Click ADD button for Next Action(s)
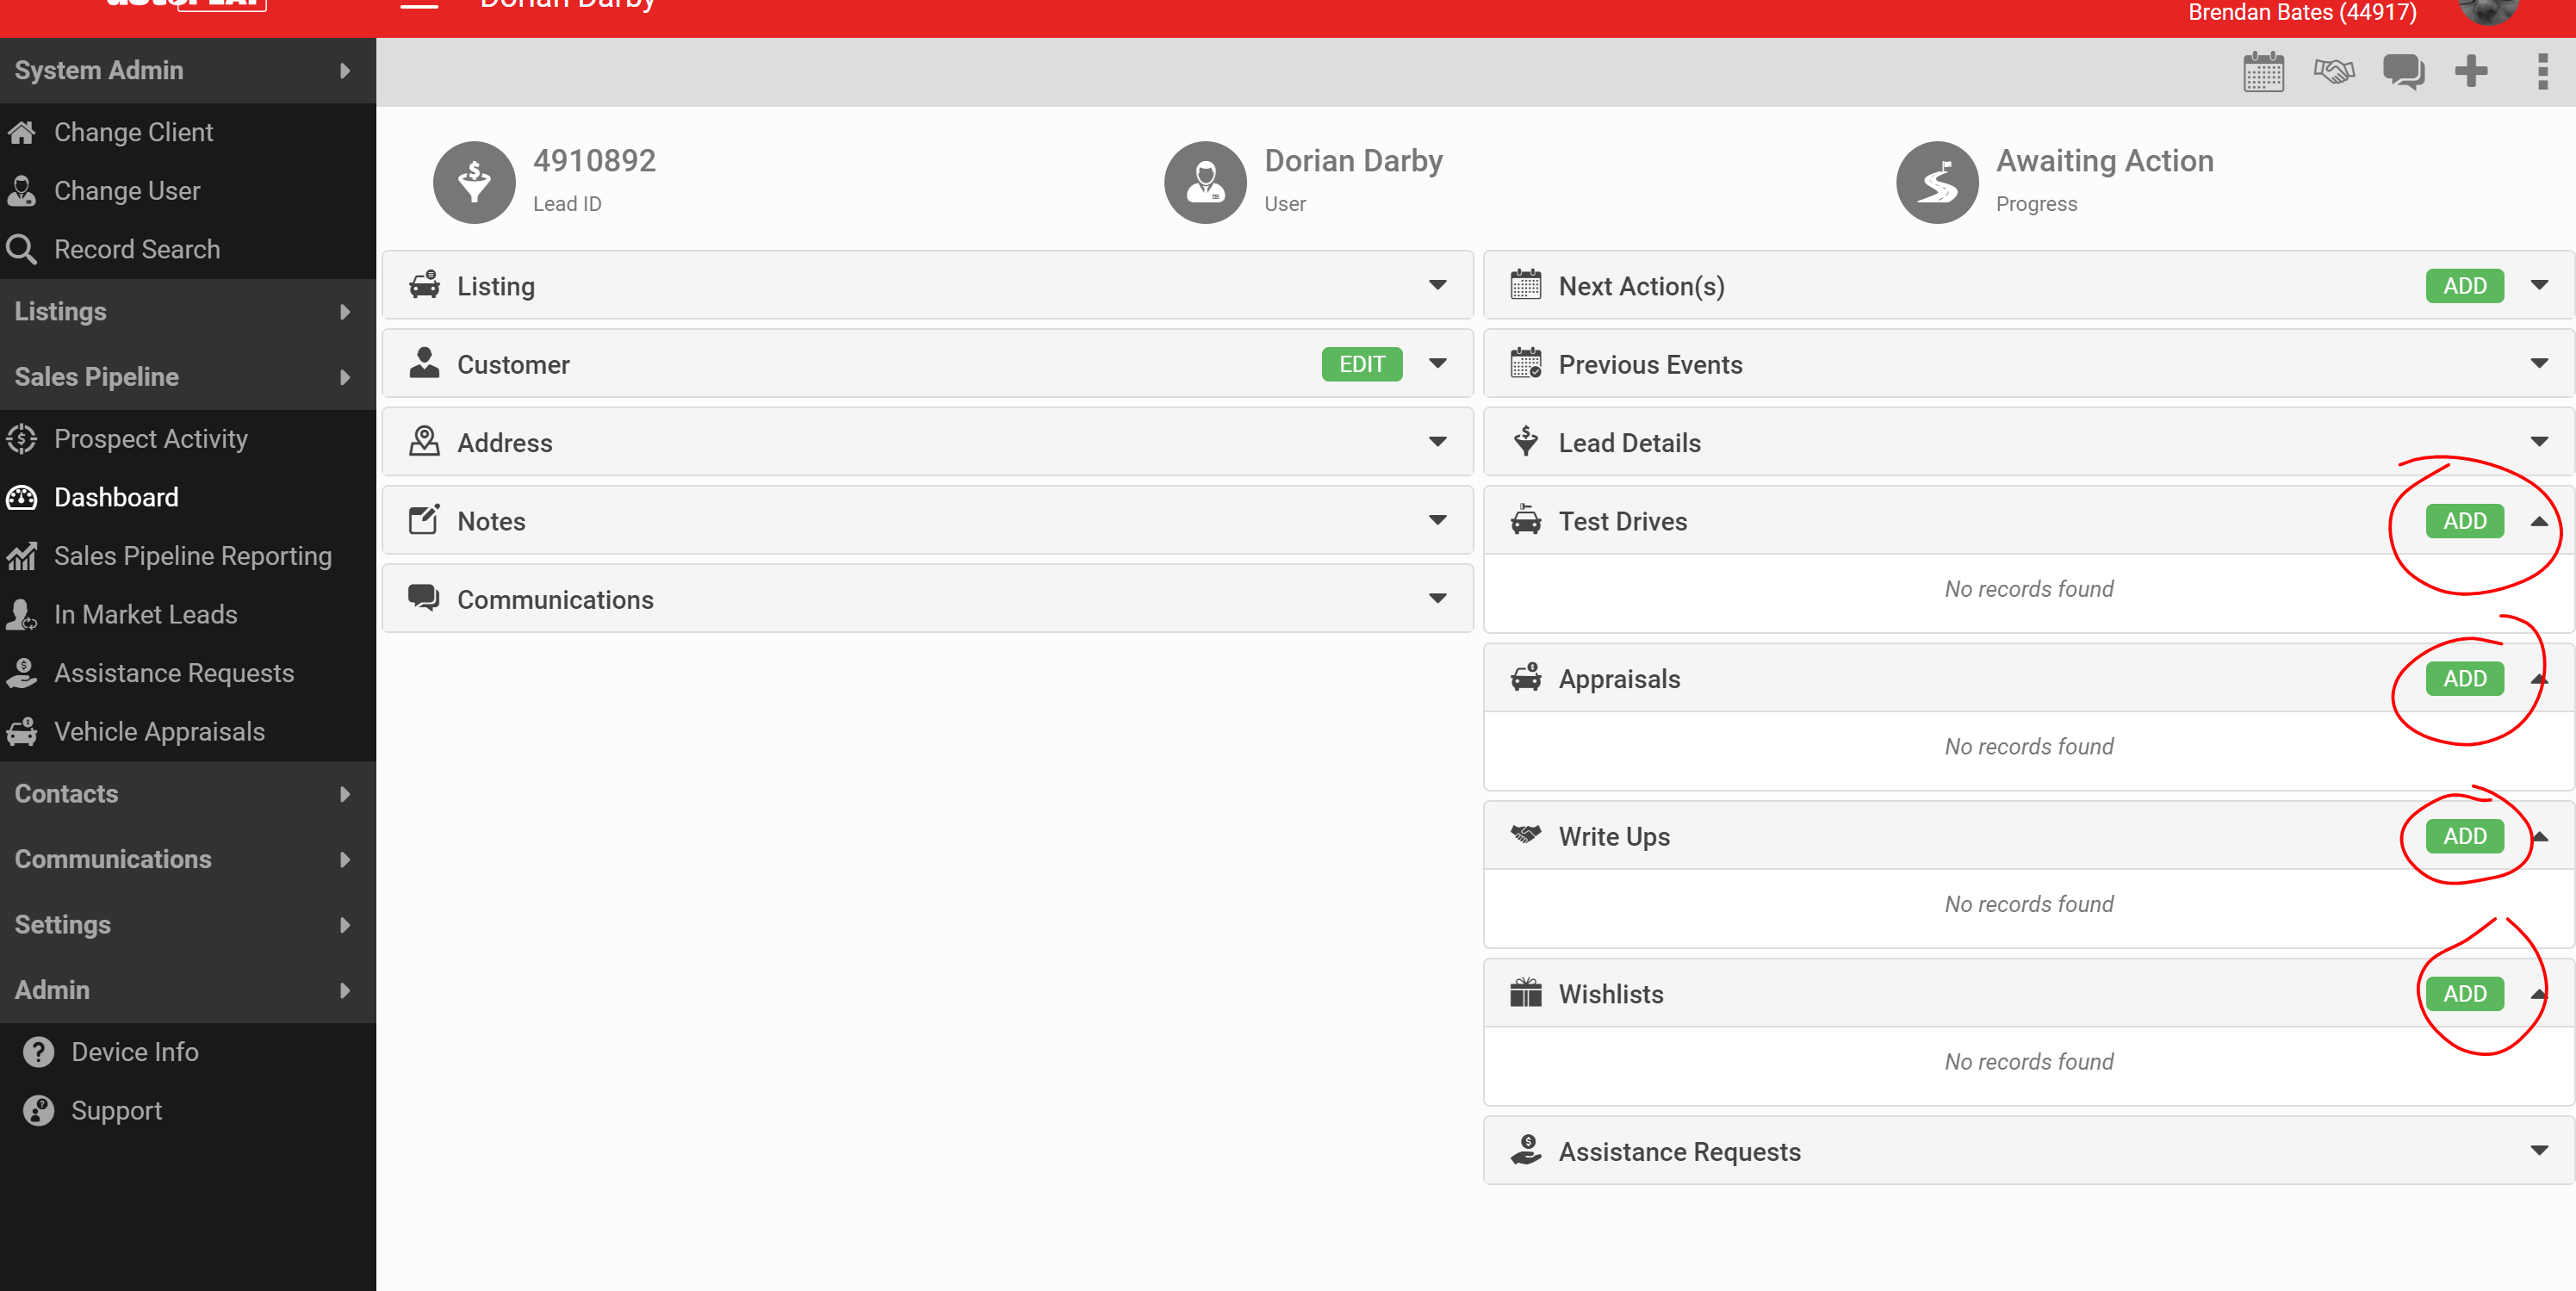Viewport: 2576px width, 1291px height. tap(2464, 286)
